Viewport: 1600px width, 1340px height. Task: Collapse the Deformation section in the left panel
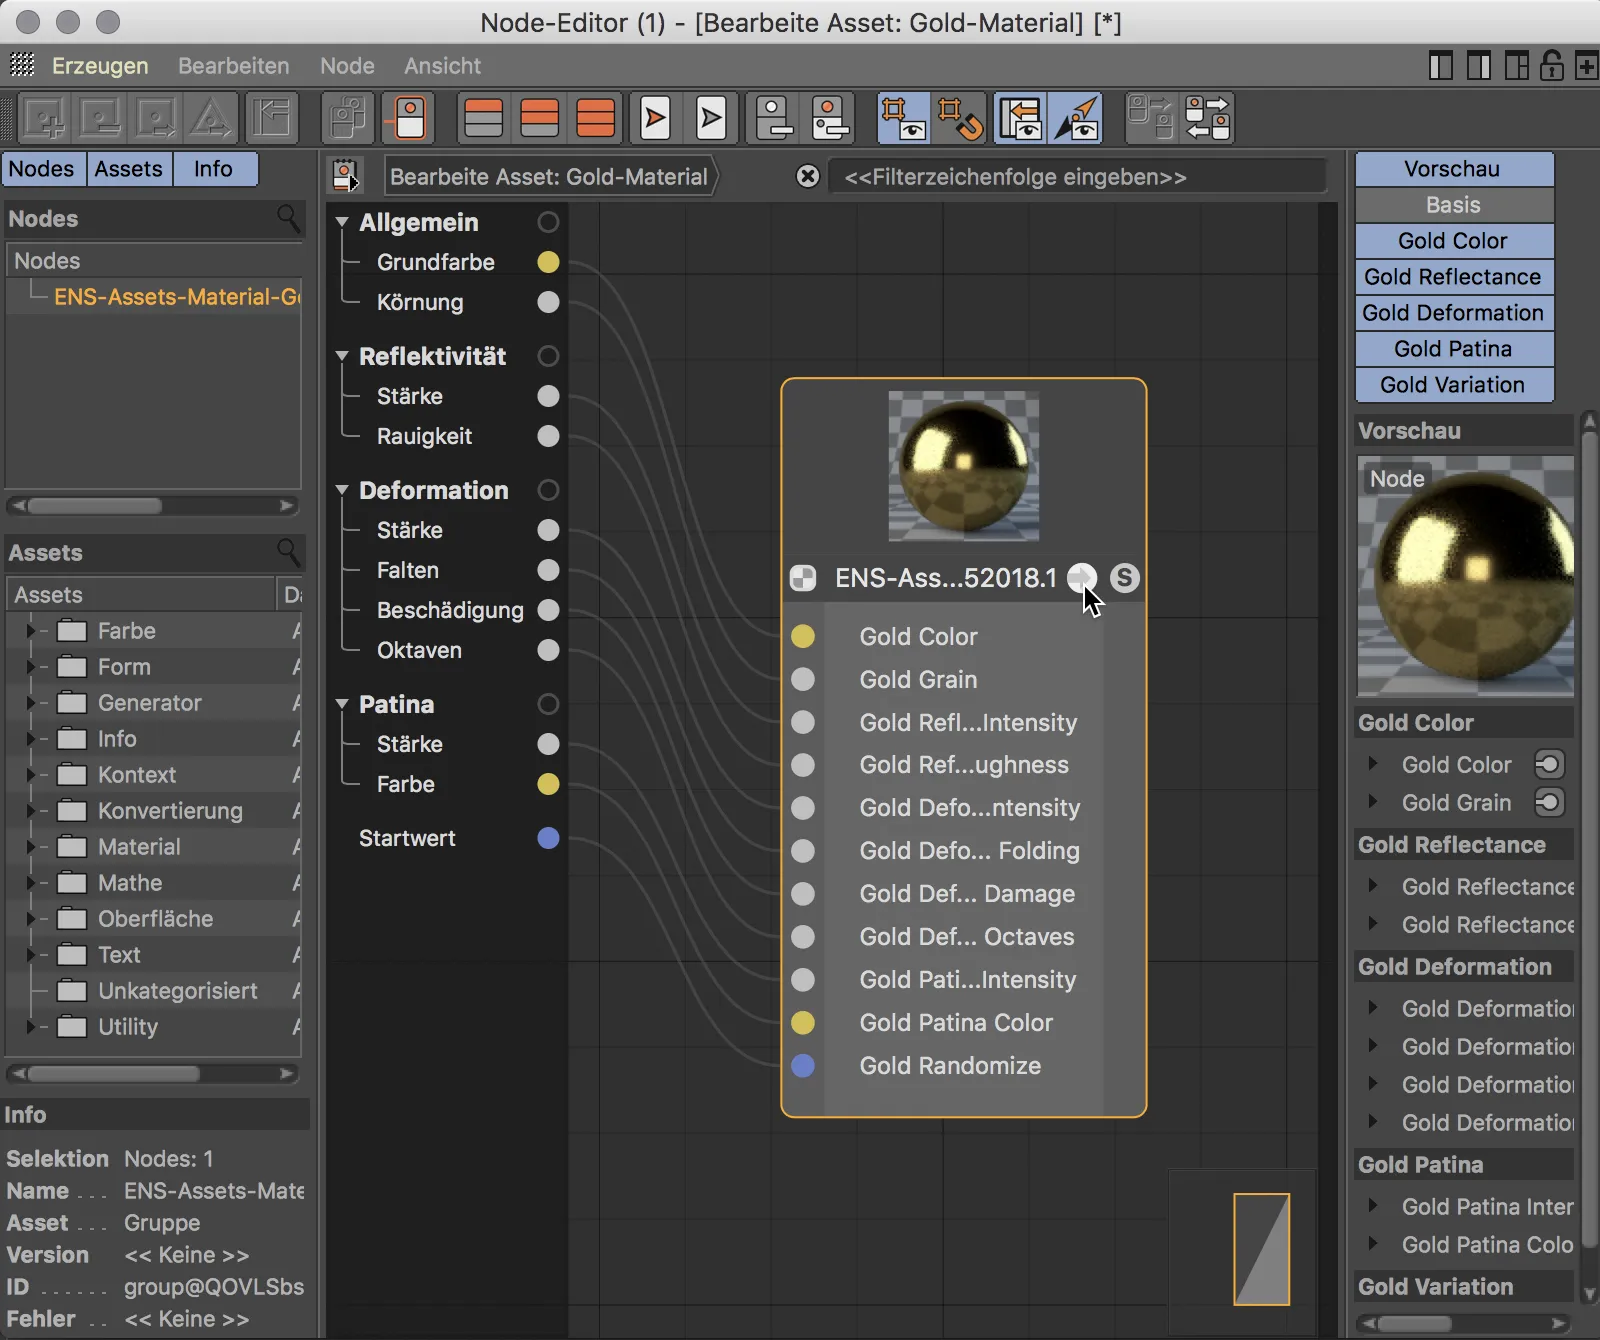click(x=342, y=490)
